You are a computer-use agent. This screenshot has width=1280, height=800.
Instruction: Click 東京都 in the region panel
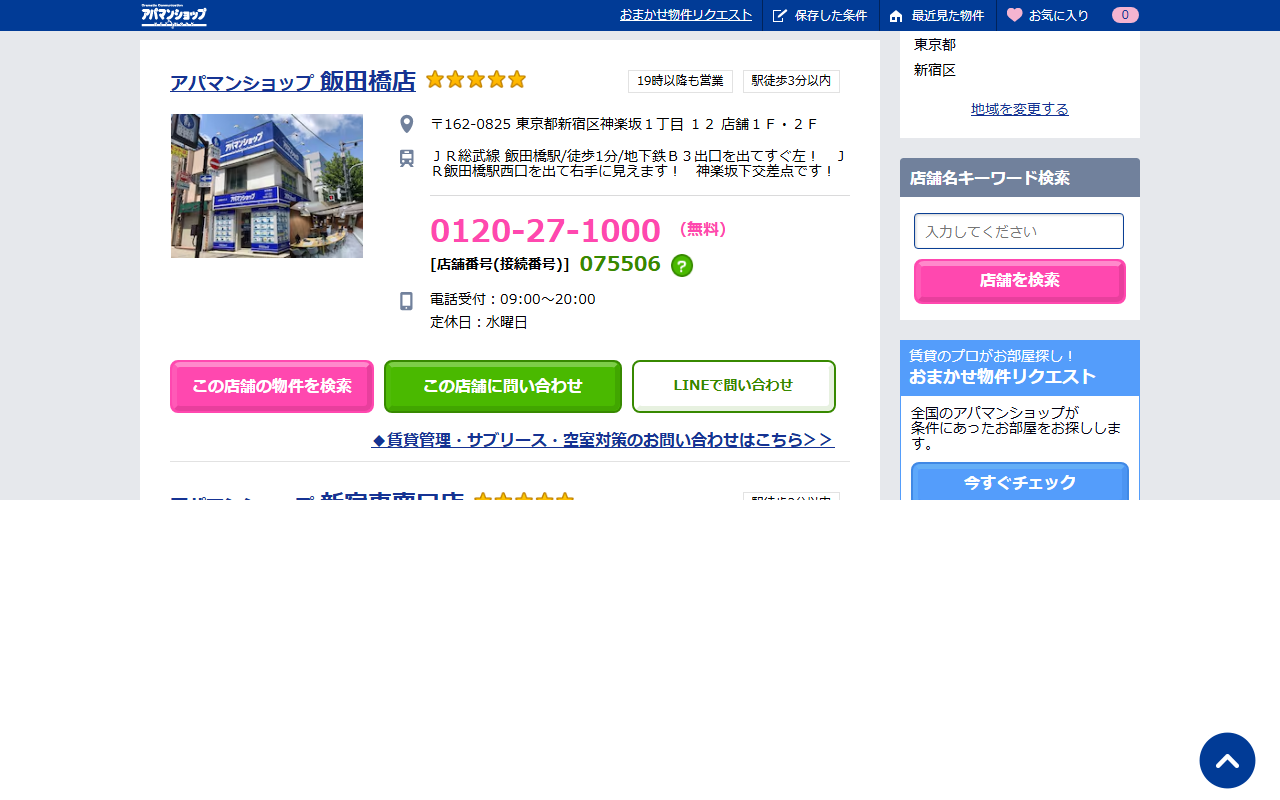935,44
